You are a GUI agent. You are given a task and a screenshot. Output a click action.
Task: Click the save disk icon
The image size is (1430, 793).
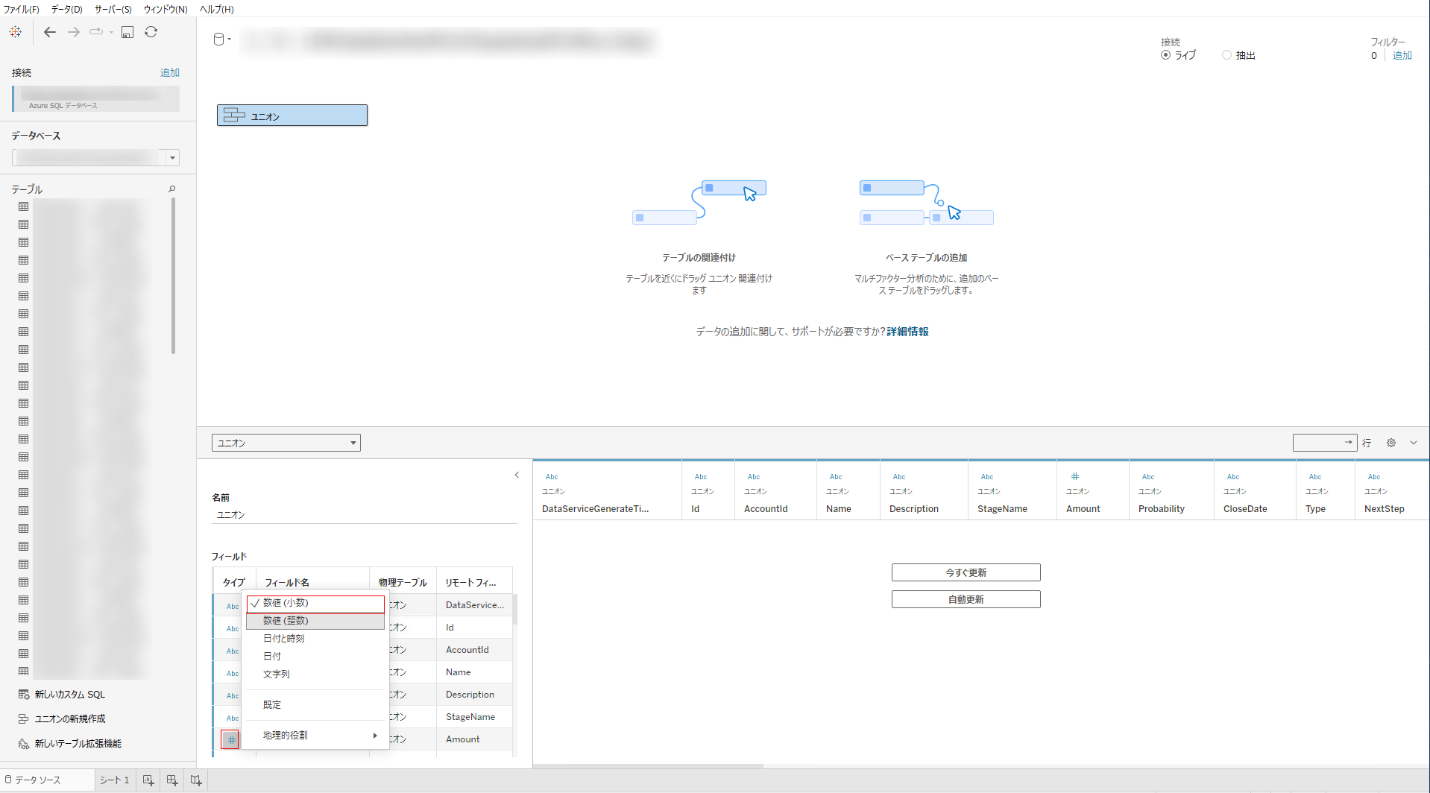click(x=127, y=32)
